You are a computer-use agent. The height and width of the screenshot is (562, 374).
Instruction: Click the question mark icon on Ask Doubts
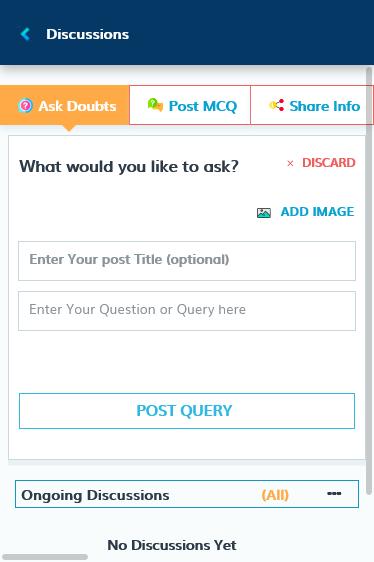[25, 106]
